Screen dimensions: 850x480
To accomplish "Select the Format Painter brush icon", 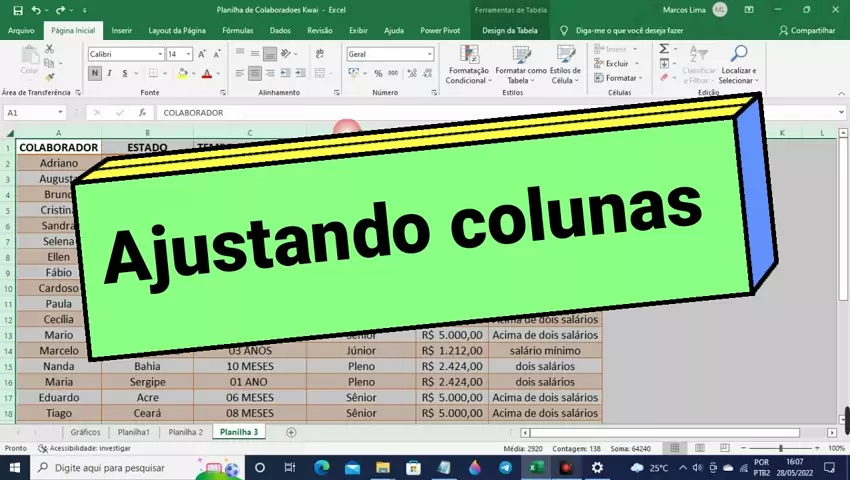I will click(x=50, y=77).
